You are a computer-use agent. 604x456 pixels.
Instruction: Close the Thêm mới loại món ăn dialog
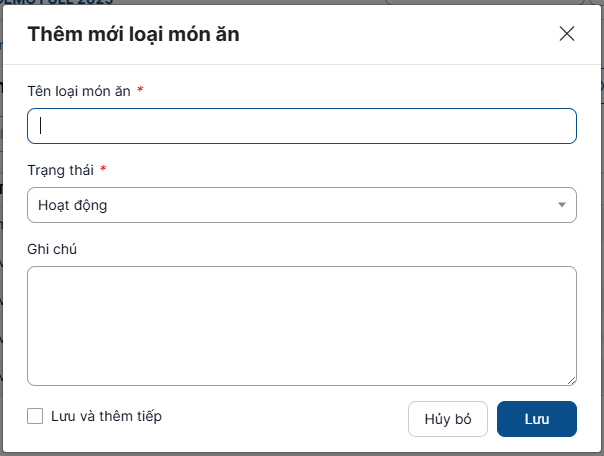(567, 34)
